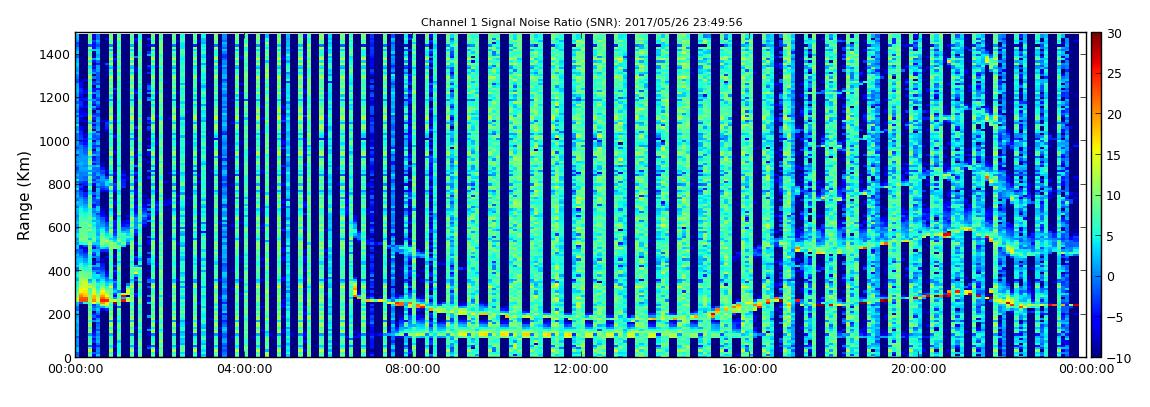Click the 800 range tick label

point(60,184)
